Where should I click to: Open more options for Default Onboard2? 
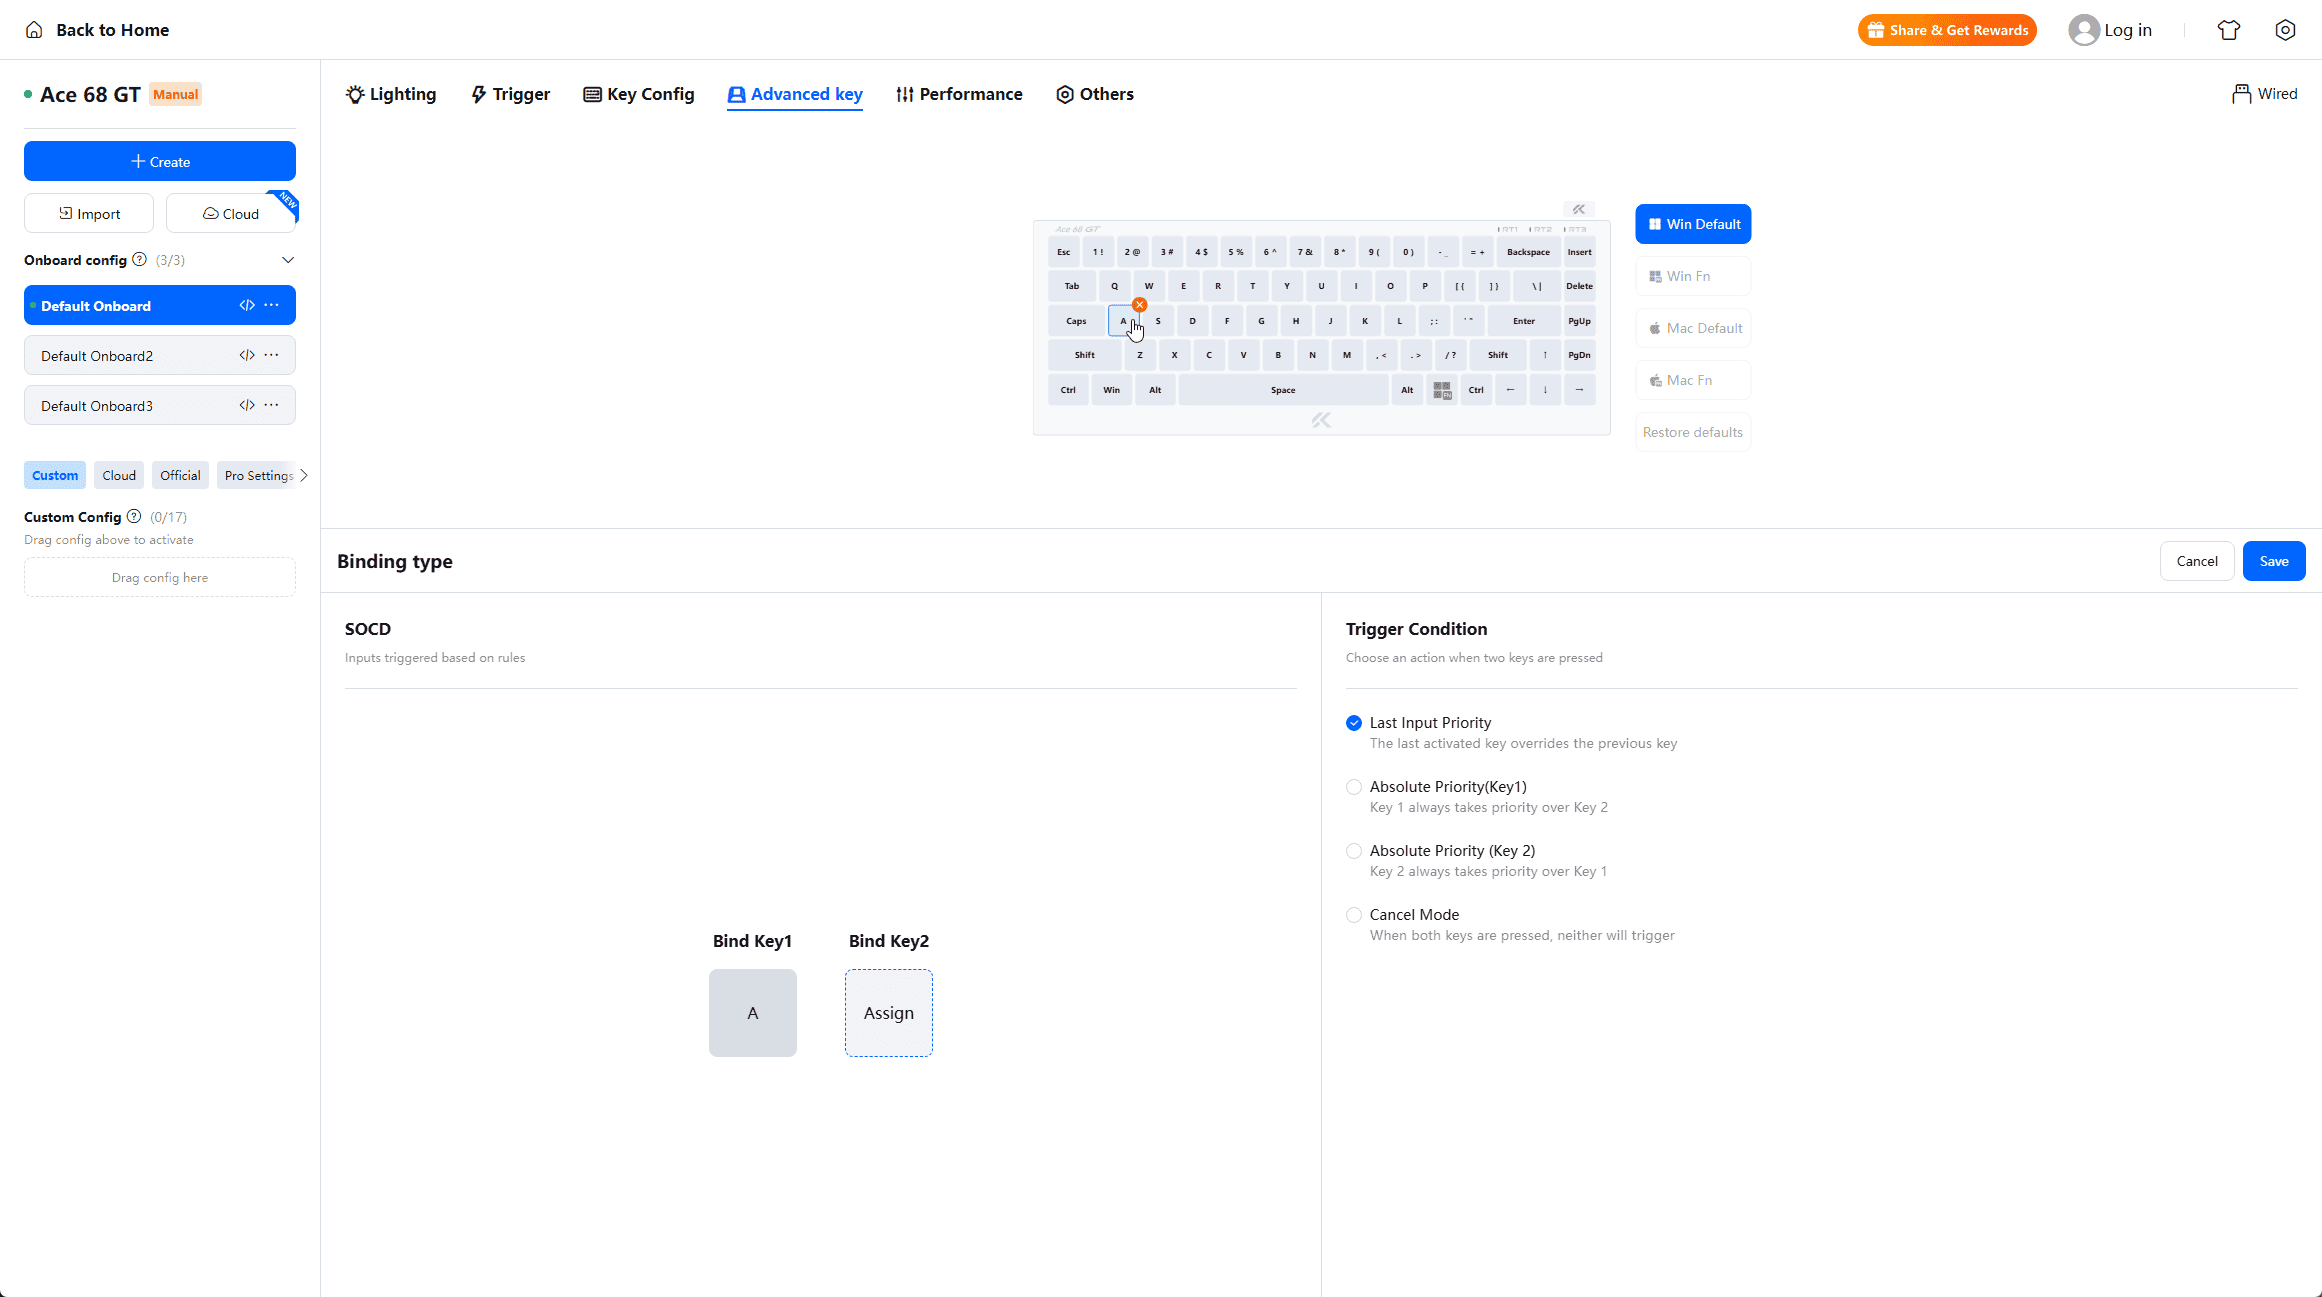pyautogui.click(x=272, y=355)
